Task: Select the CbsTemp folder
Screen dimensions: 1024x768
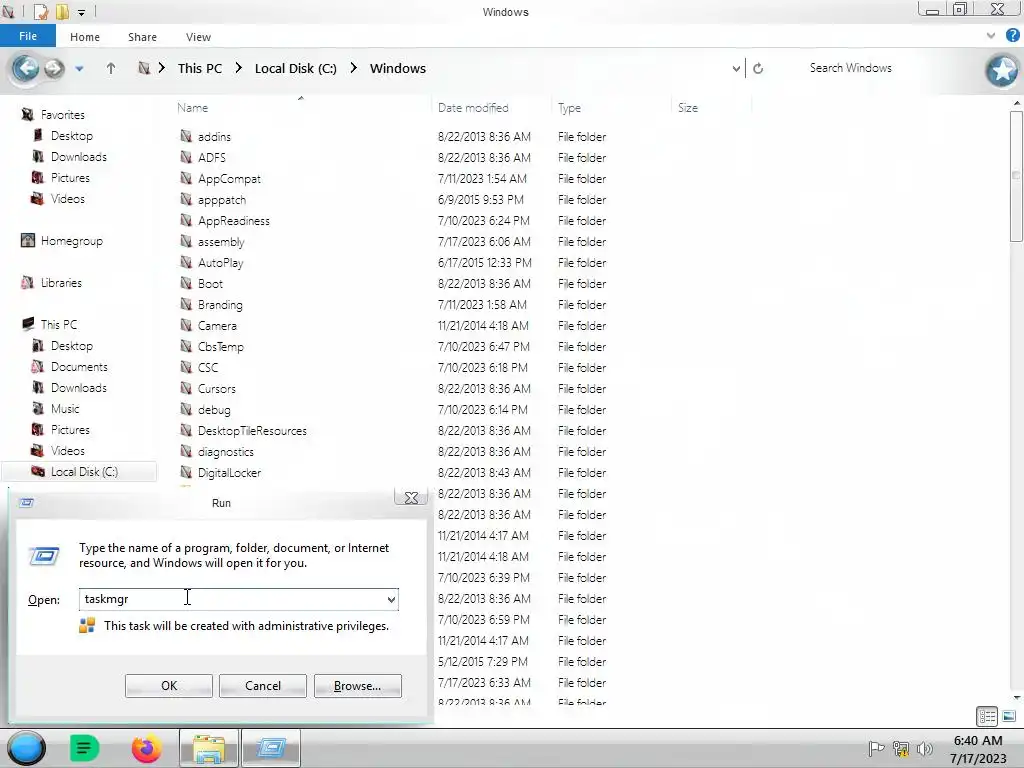Action: (221, 346)
